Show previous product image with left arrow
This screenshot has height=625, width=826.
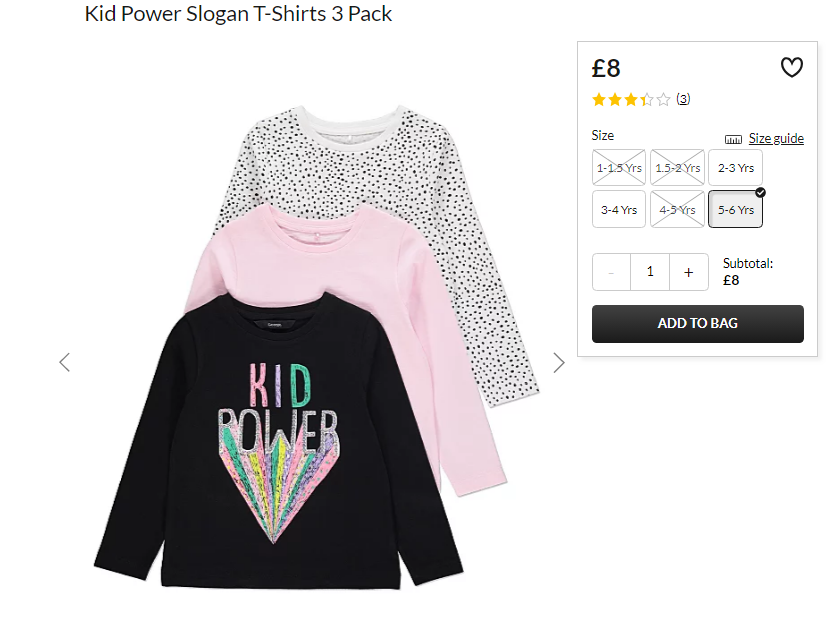pos(64,362)
